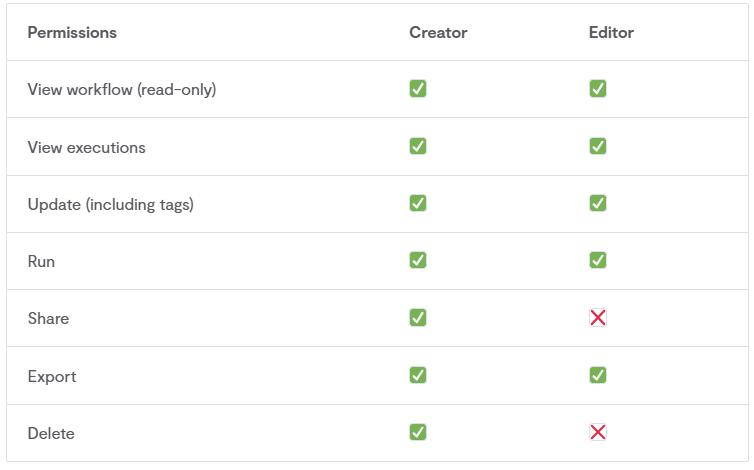The width and height of the screenshot is (754, 470).
Task: Click Creator checkmark in Share row
Action: coord(417,318)
